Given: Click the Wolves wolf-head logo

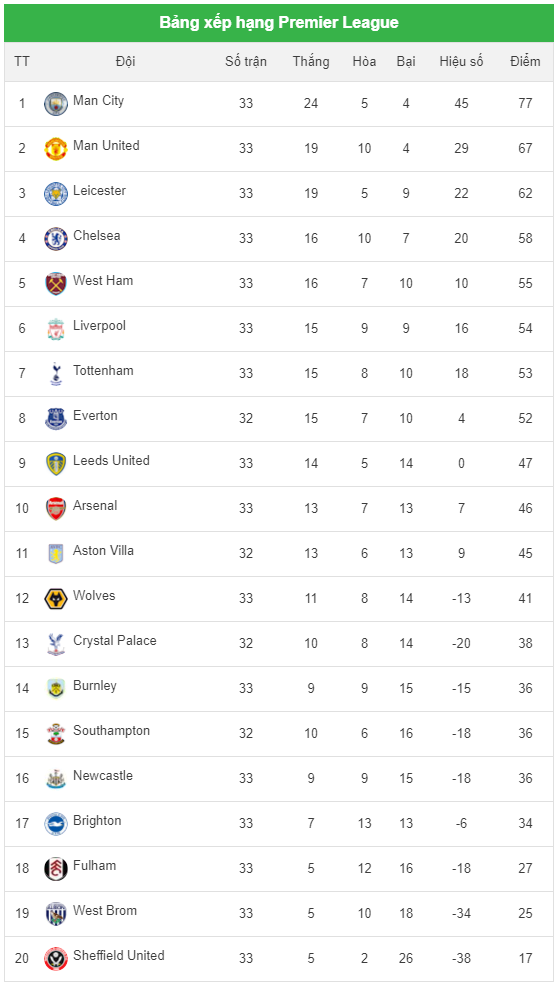Looking at the screenshot, I should (55, 599).
